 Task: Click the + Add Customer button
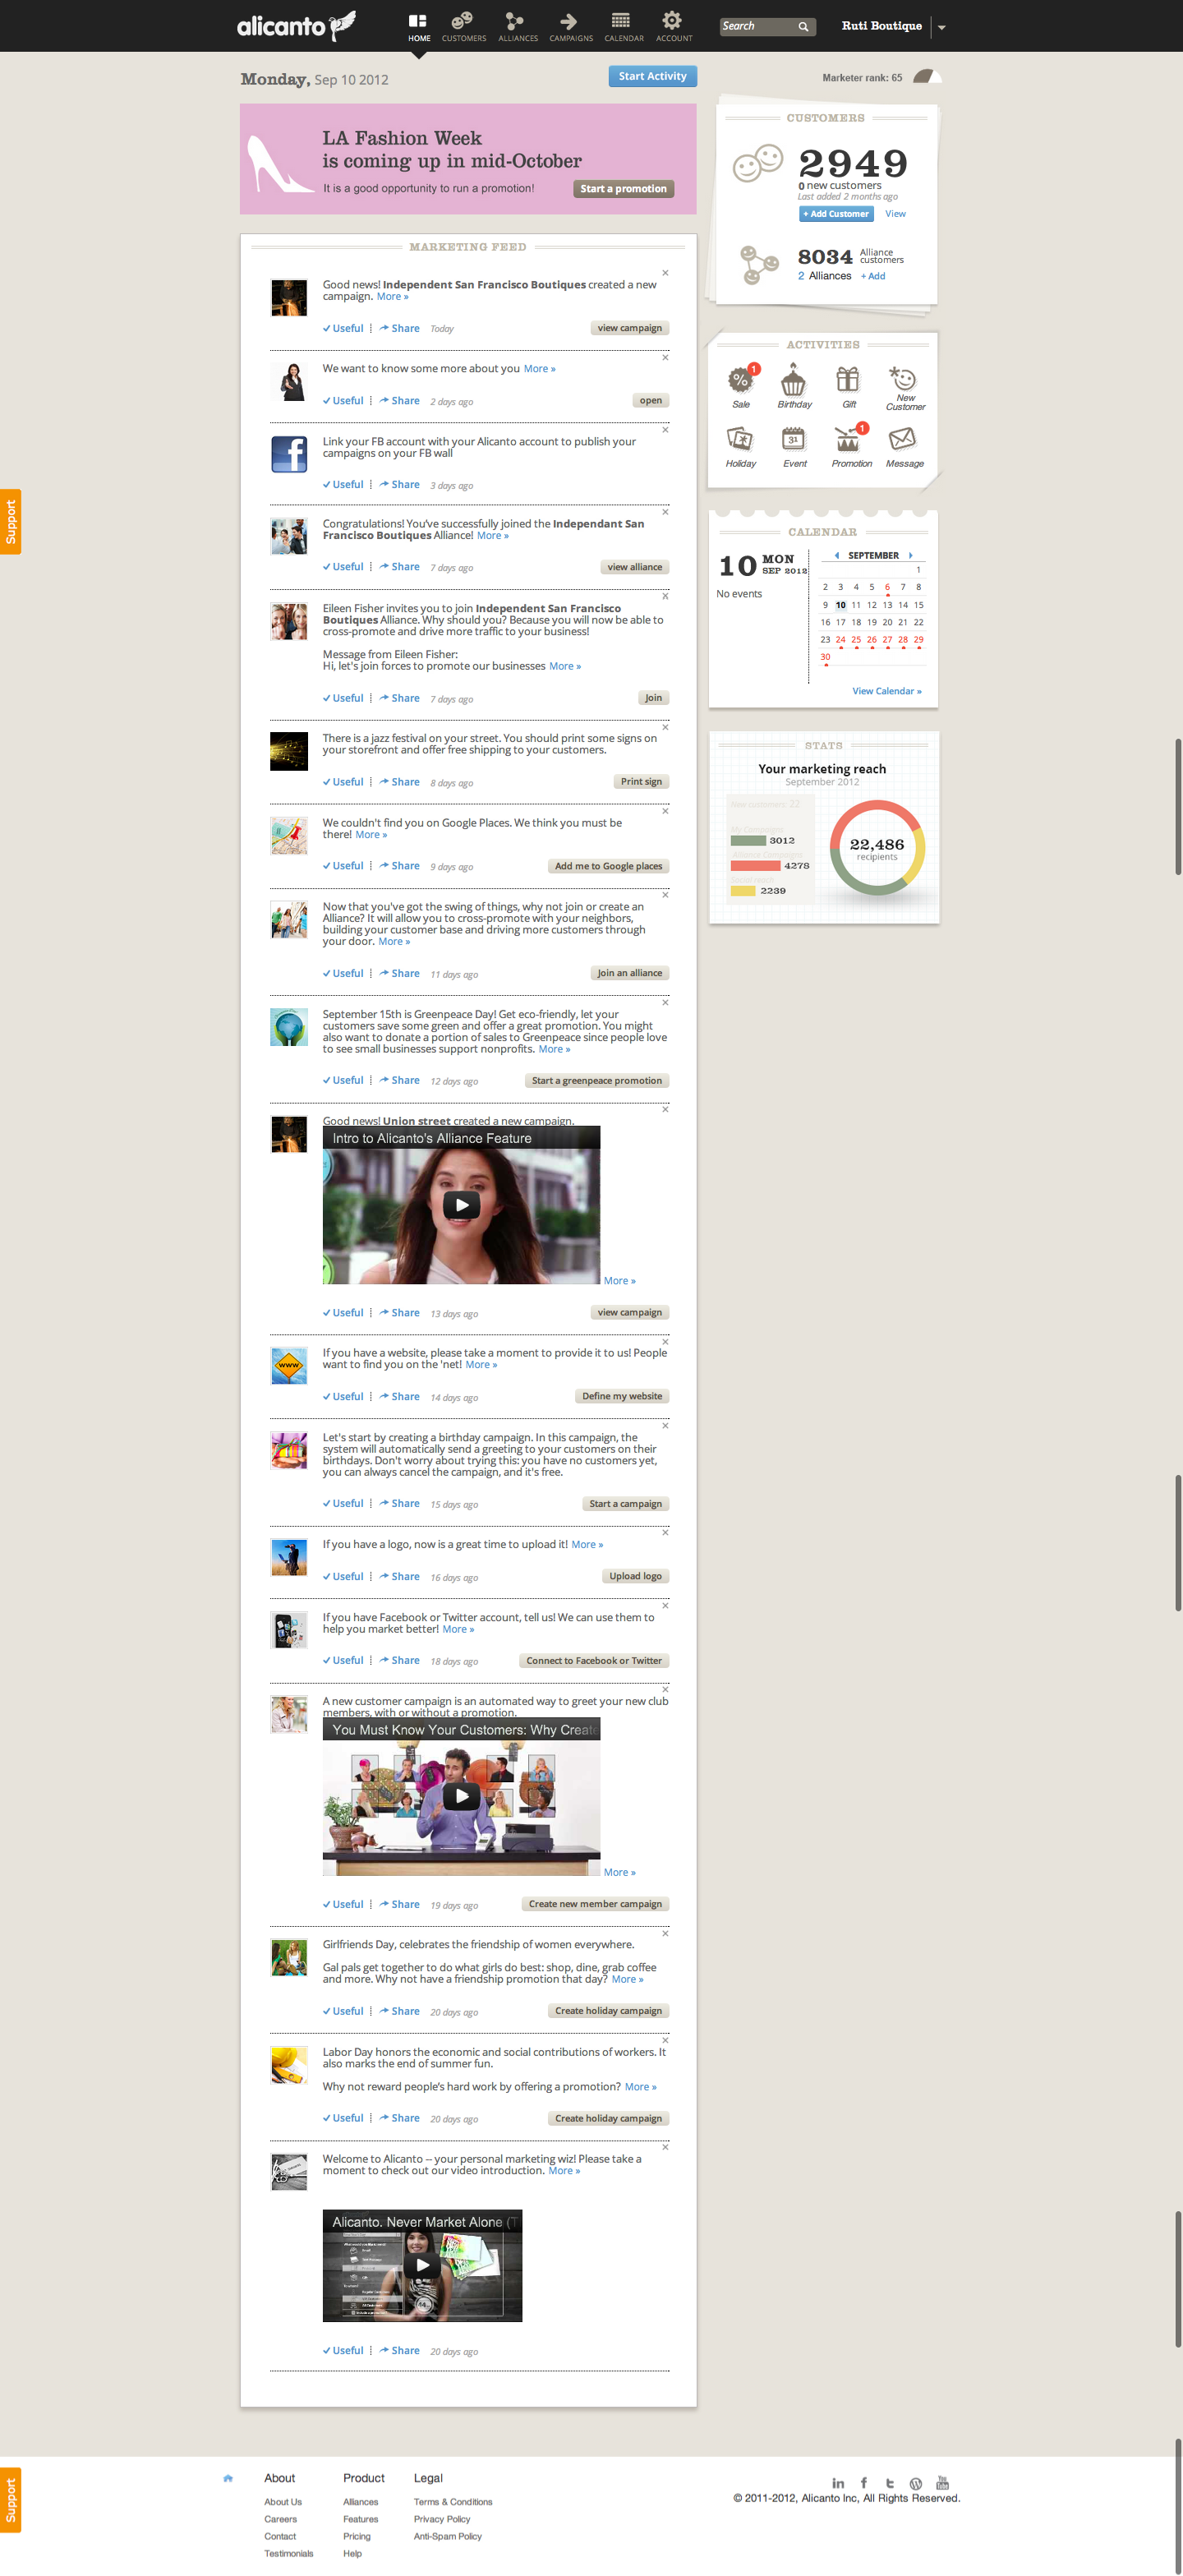click(836, 214)
